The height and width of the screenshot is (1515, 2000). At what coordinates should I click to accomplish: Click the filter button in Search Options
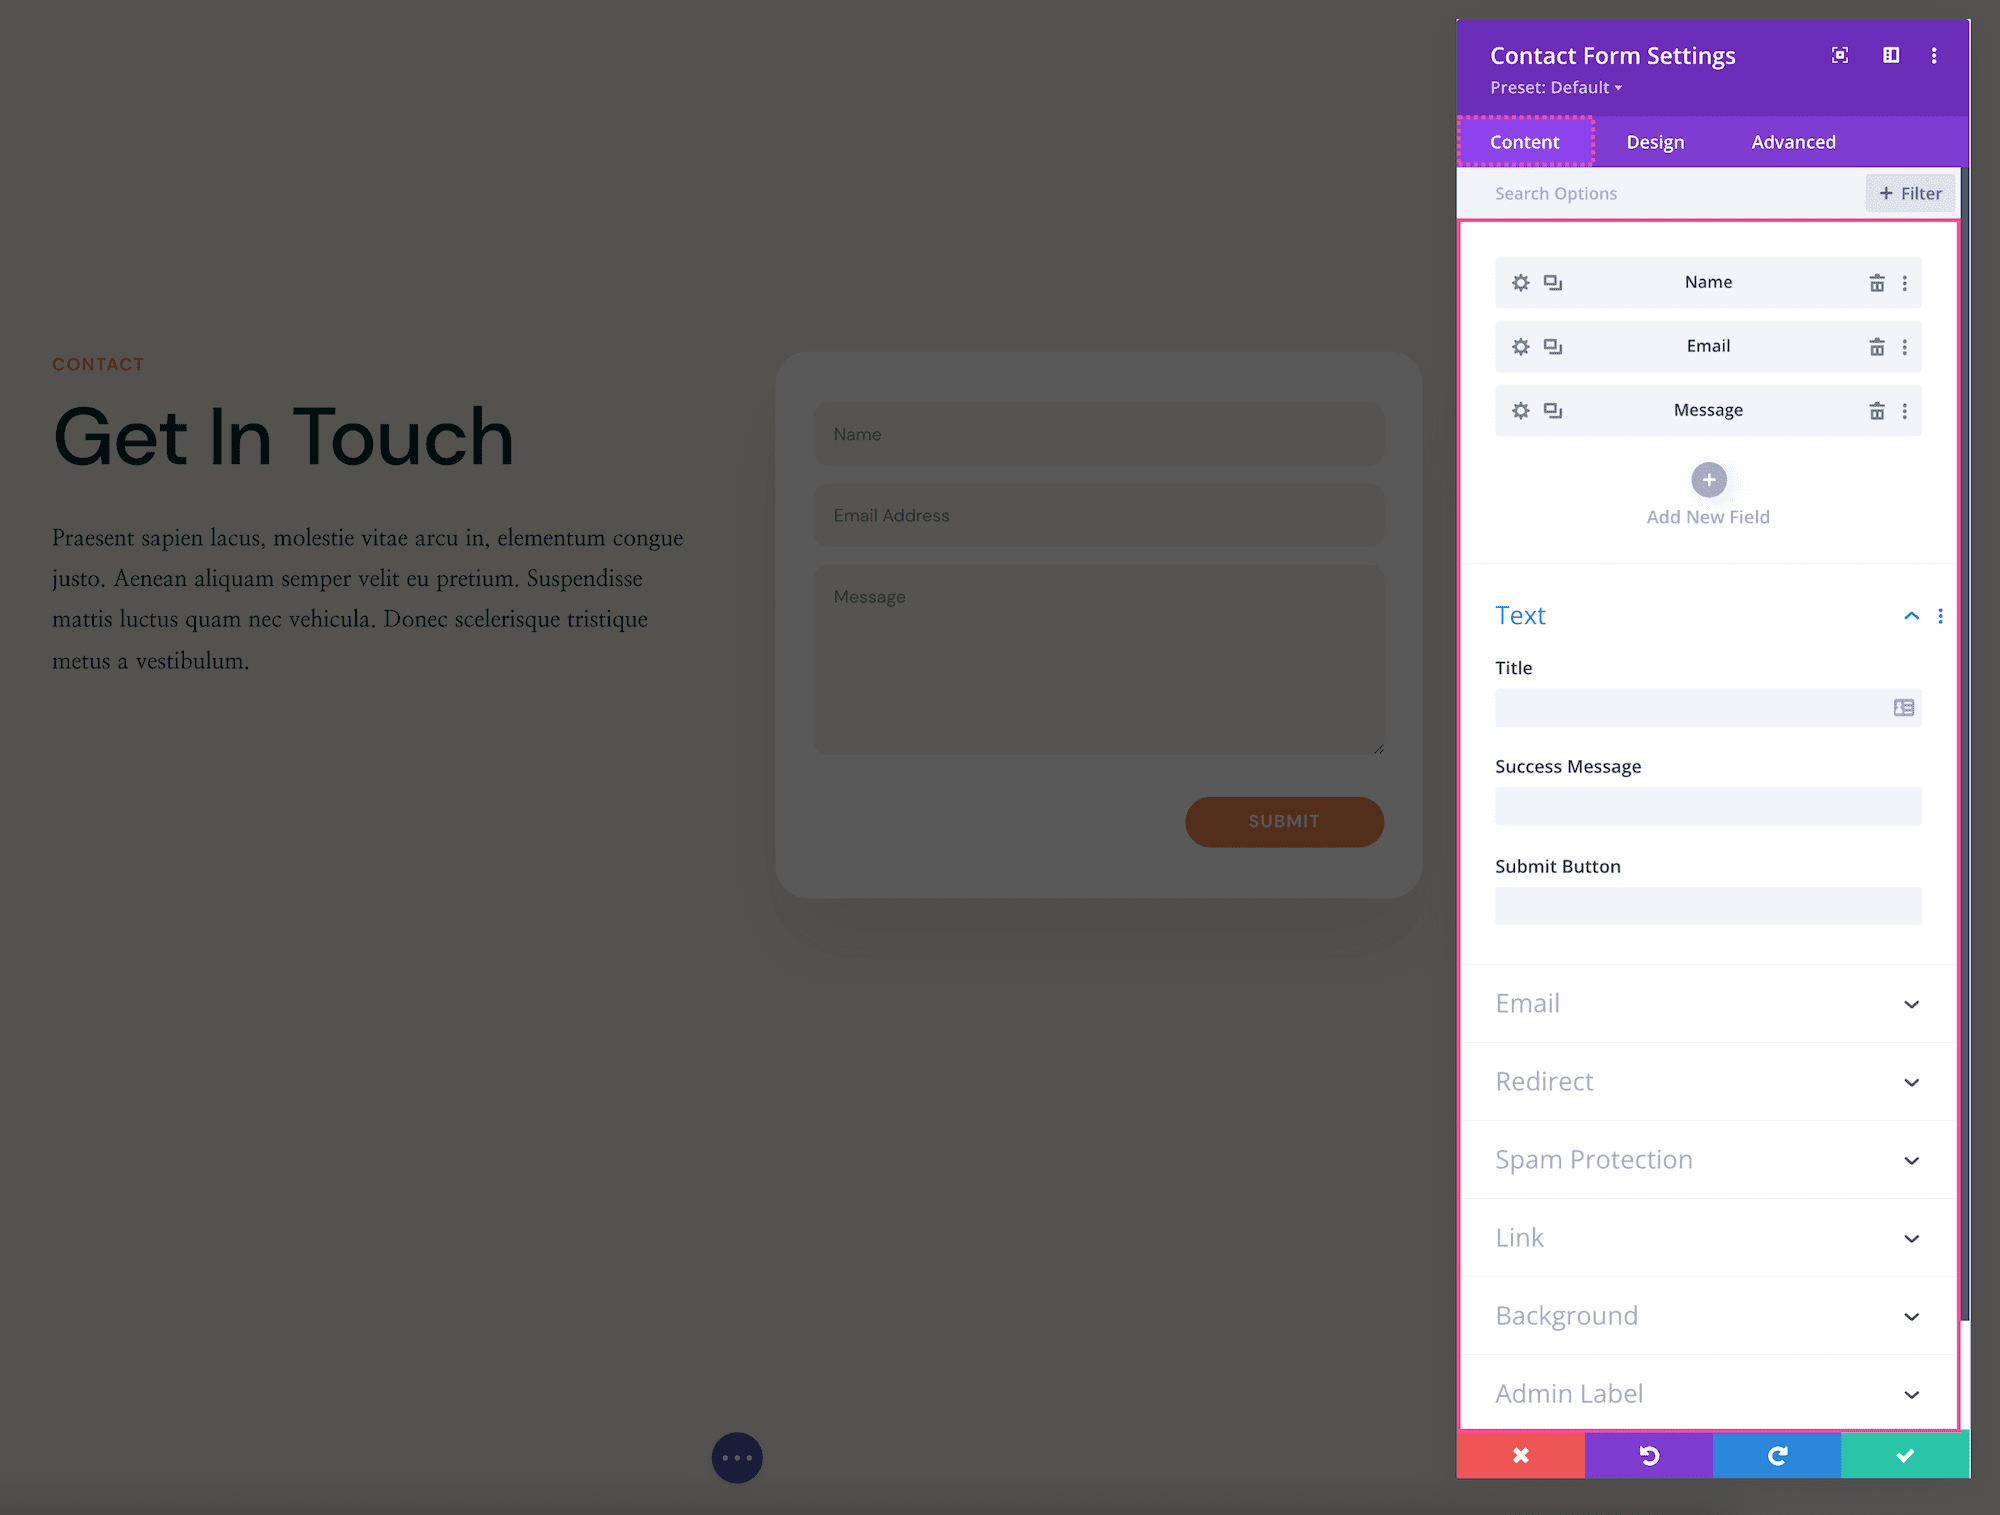pyautogui.click(x=1909, y=193)
